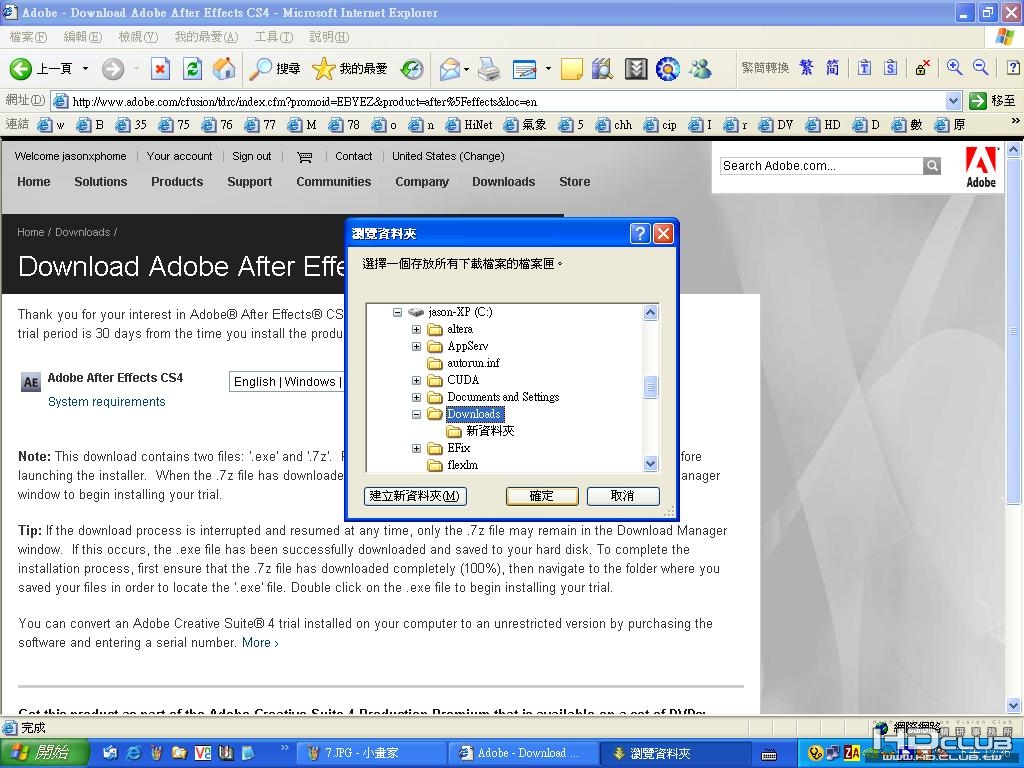
Task: Zoom in with the plus magnifier icon
Action: coord(954,67)
